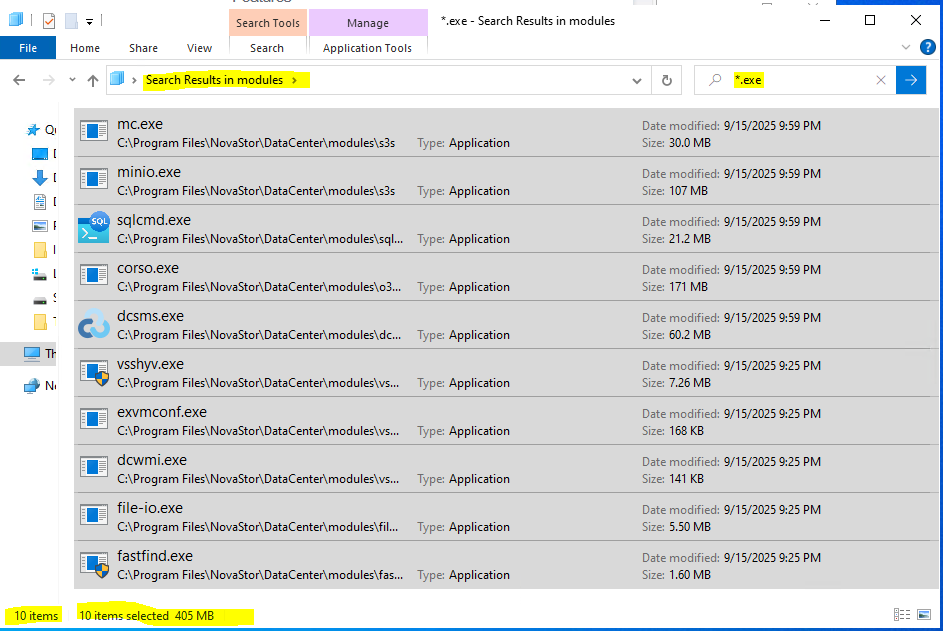The height and width of the screenshot is (631, 943).
Task: Select the file name mc.exe
Action: (140, 124)
